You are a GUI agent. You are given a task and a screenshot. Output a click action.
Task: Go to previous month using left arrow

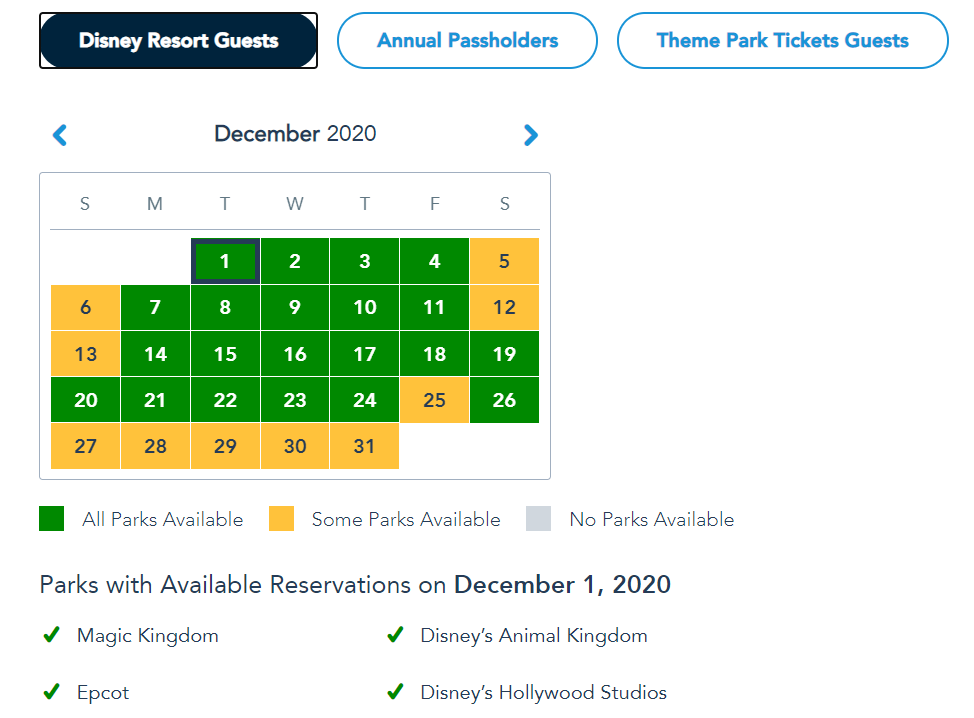(x=60, y=135)
